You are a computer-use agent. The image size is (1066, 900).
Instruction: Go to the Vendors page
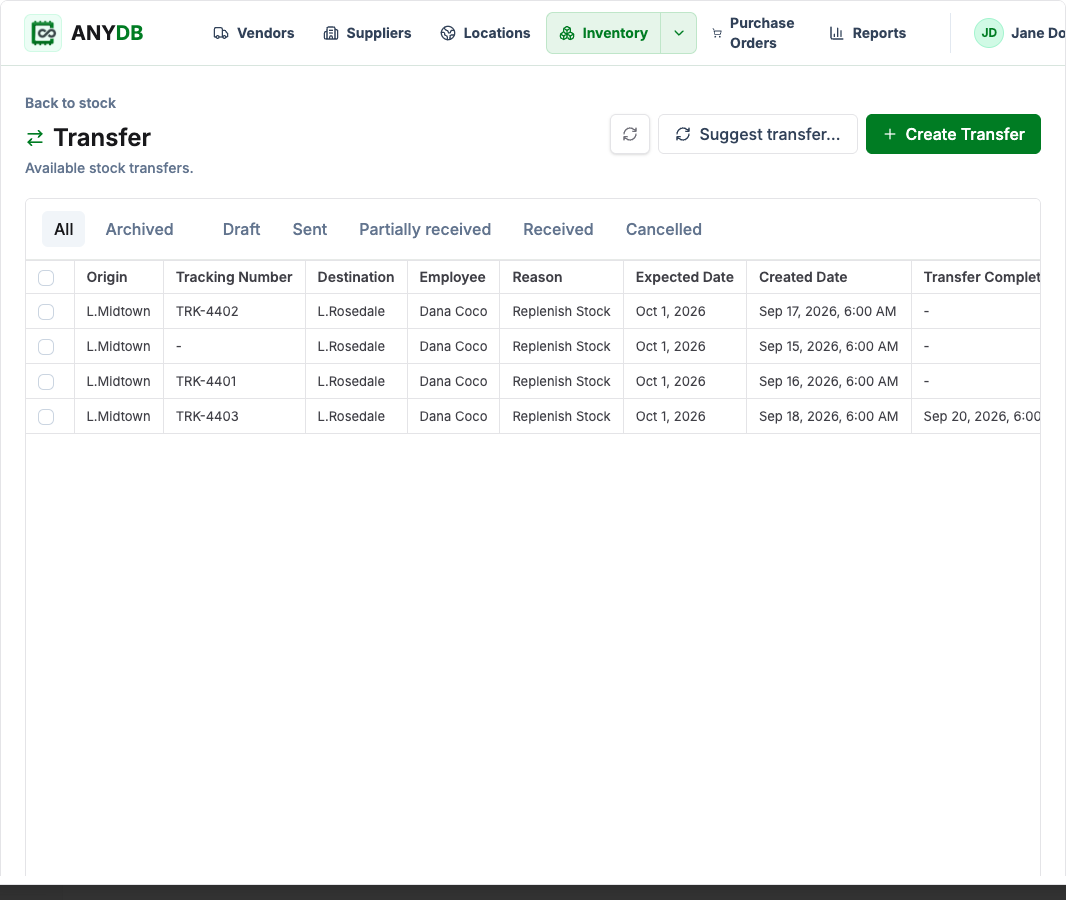click(x=254, y=33)
